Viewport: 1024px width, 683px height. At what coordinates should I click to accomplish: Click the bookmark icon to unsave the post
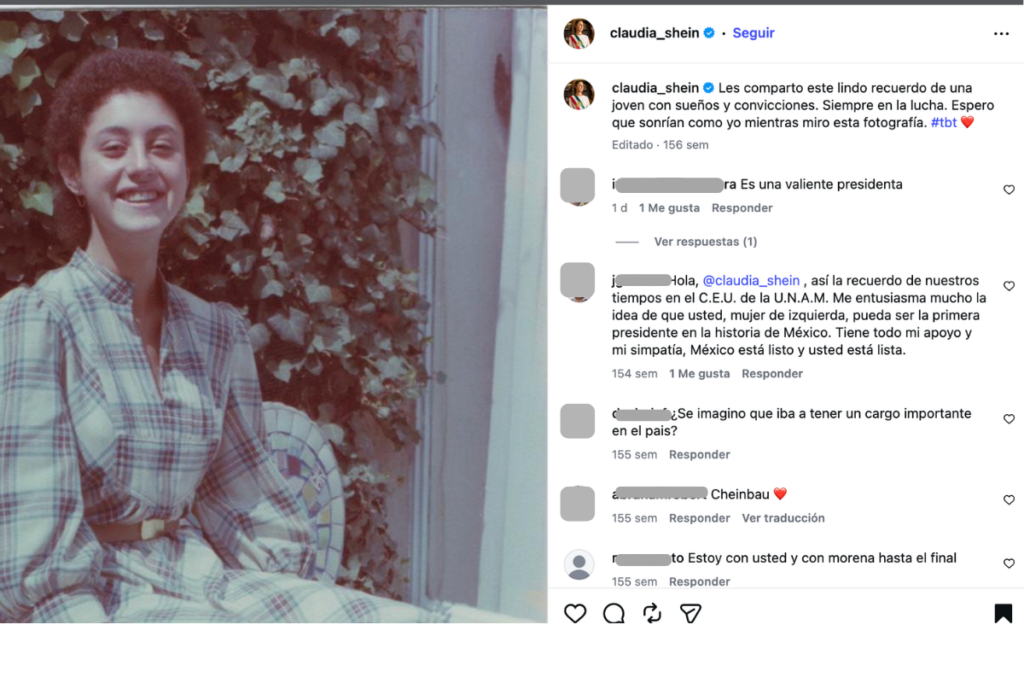1003,613
